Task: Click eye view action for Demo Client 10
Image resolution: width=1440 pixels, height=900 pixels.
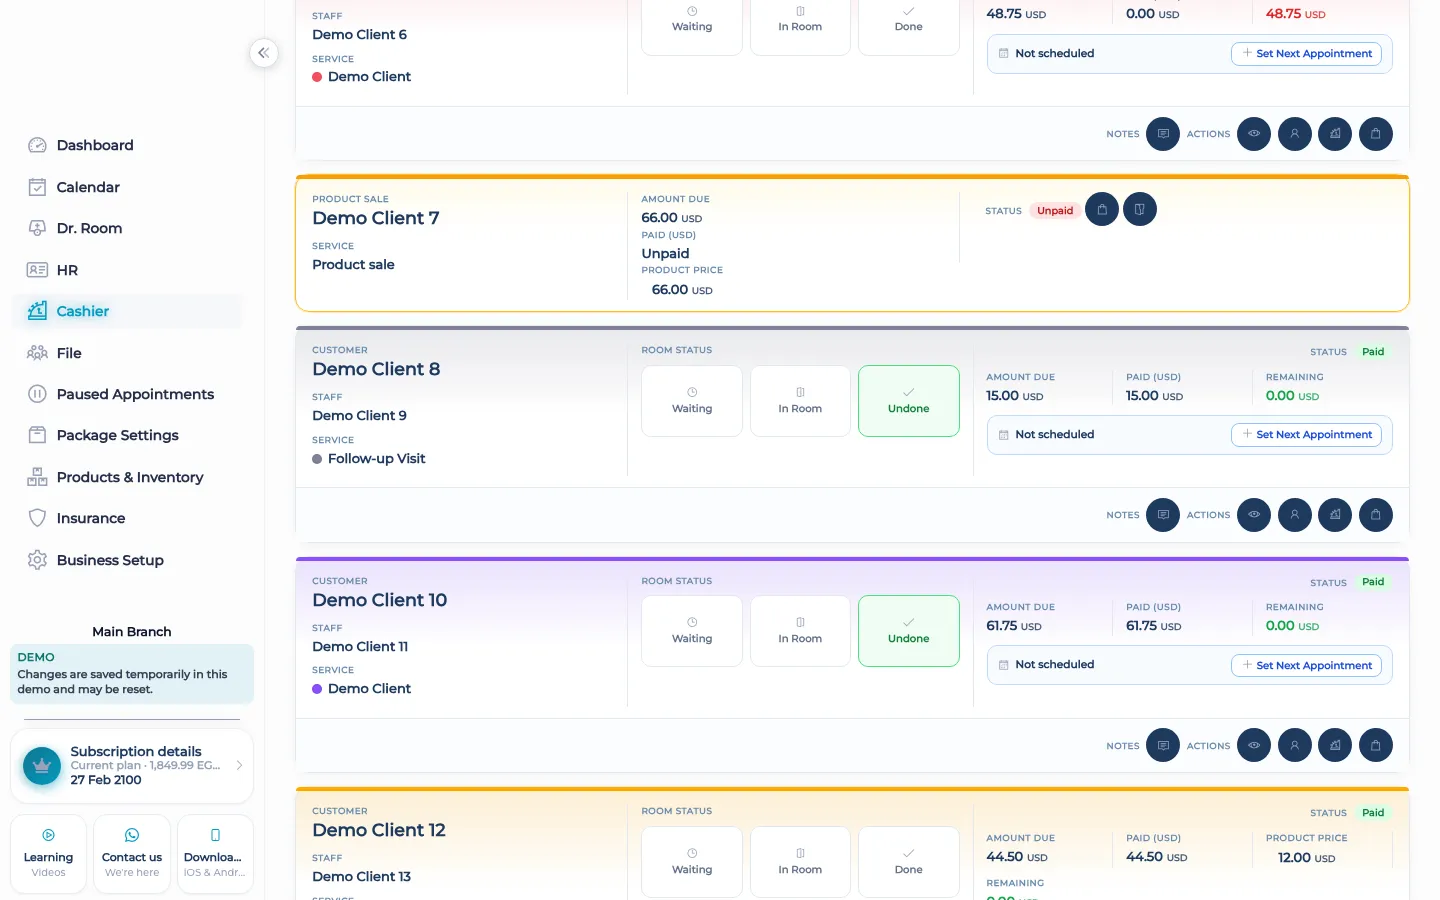Action: pyautogui.click(x=1254, y=745)
